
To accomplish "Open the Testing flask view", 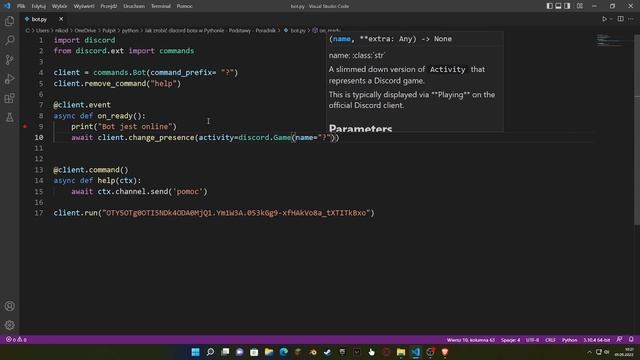I will tap(9, 118).
